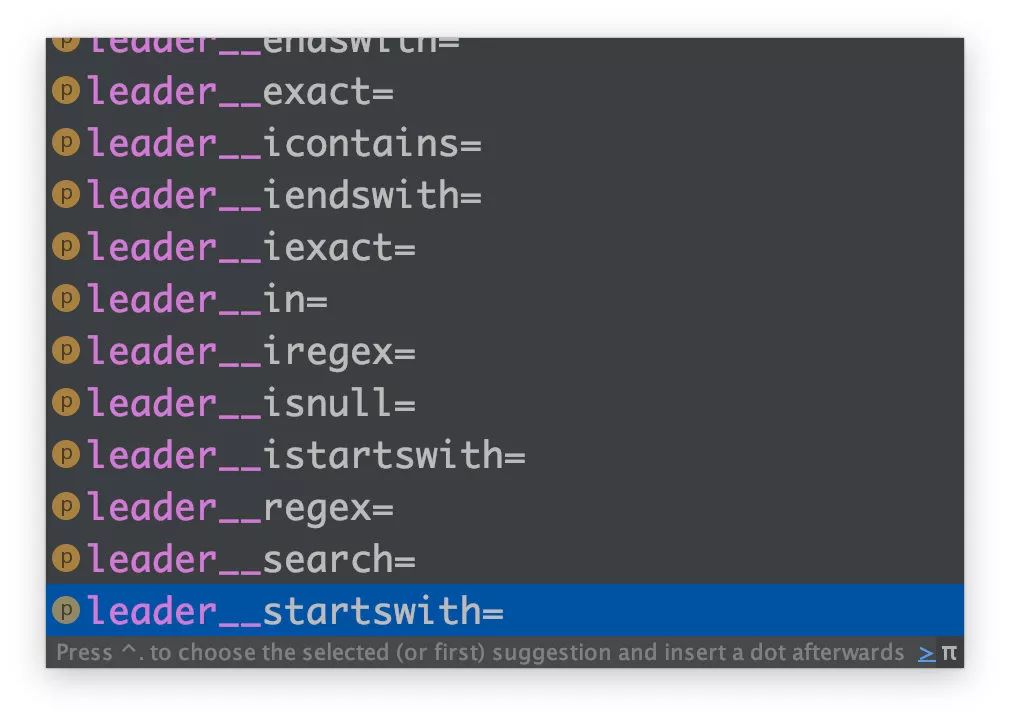Select the leader__exact= suggestion
Screen dimensions: 1010x722
pos(240,92)
